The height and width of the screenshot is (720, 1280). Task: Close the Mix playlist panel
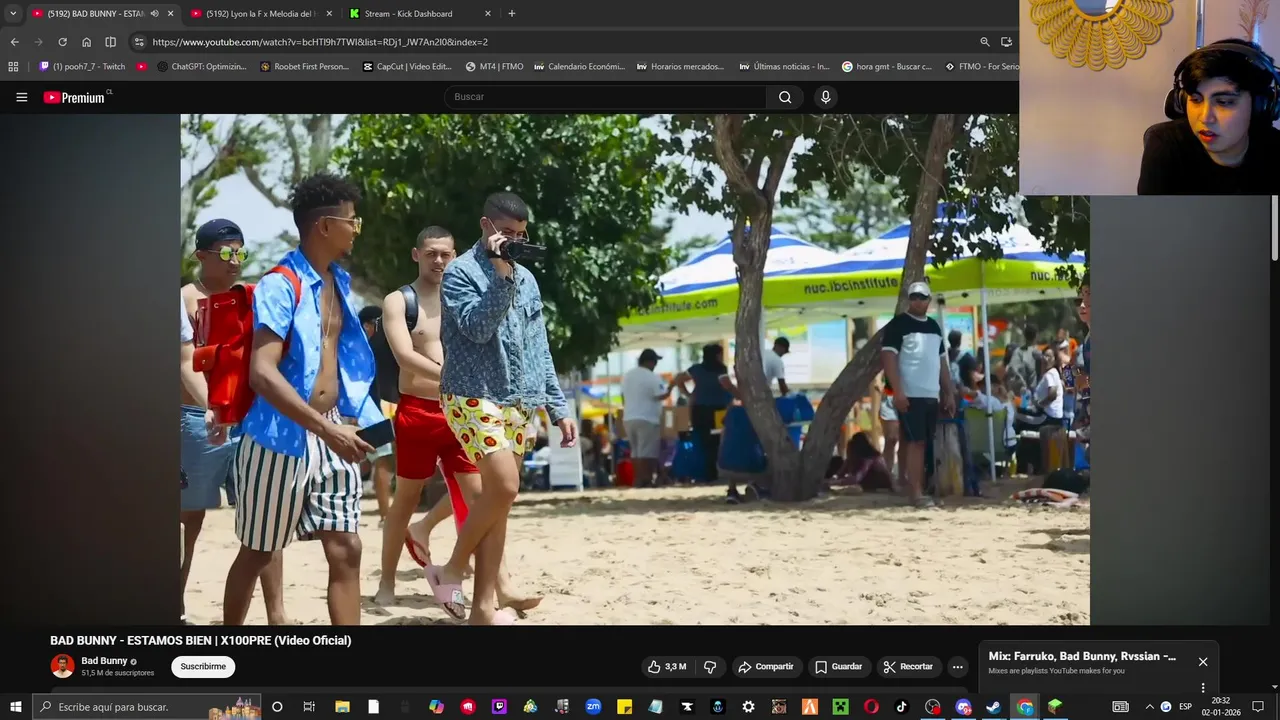tap(1203, 662)
